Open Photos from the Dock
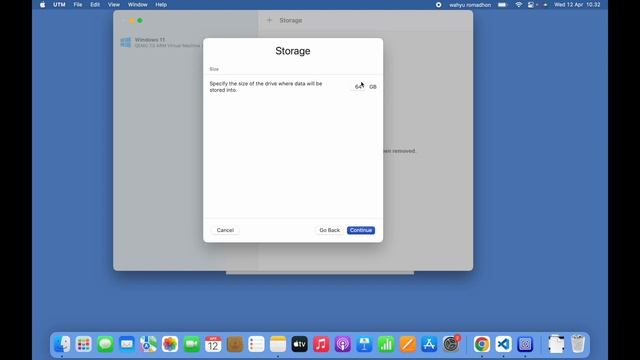Image resolution: width=640 pixels, height=360 pixels. 170,344
